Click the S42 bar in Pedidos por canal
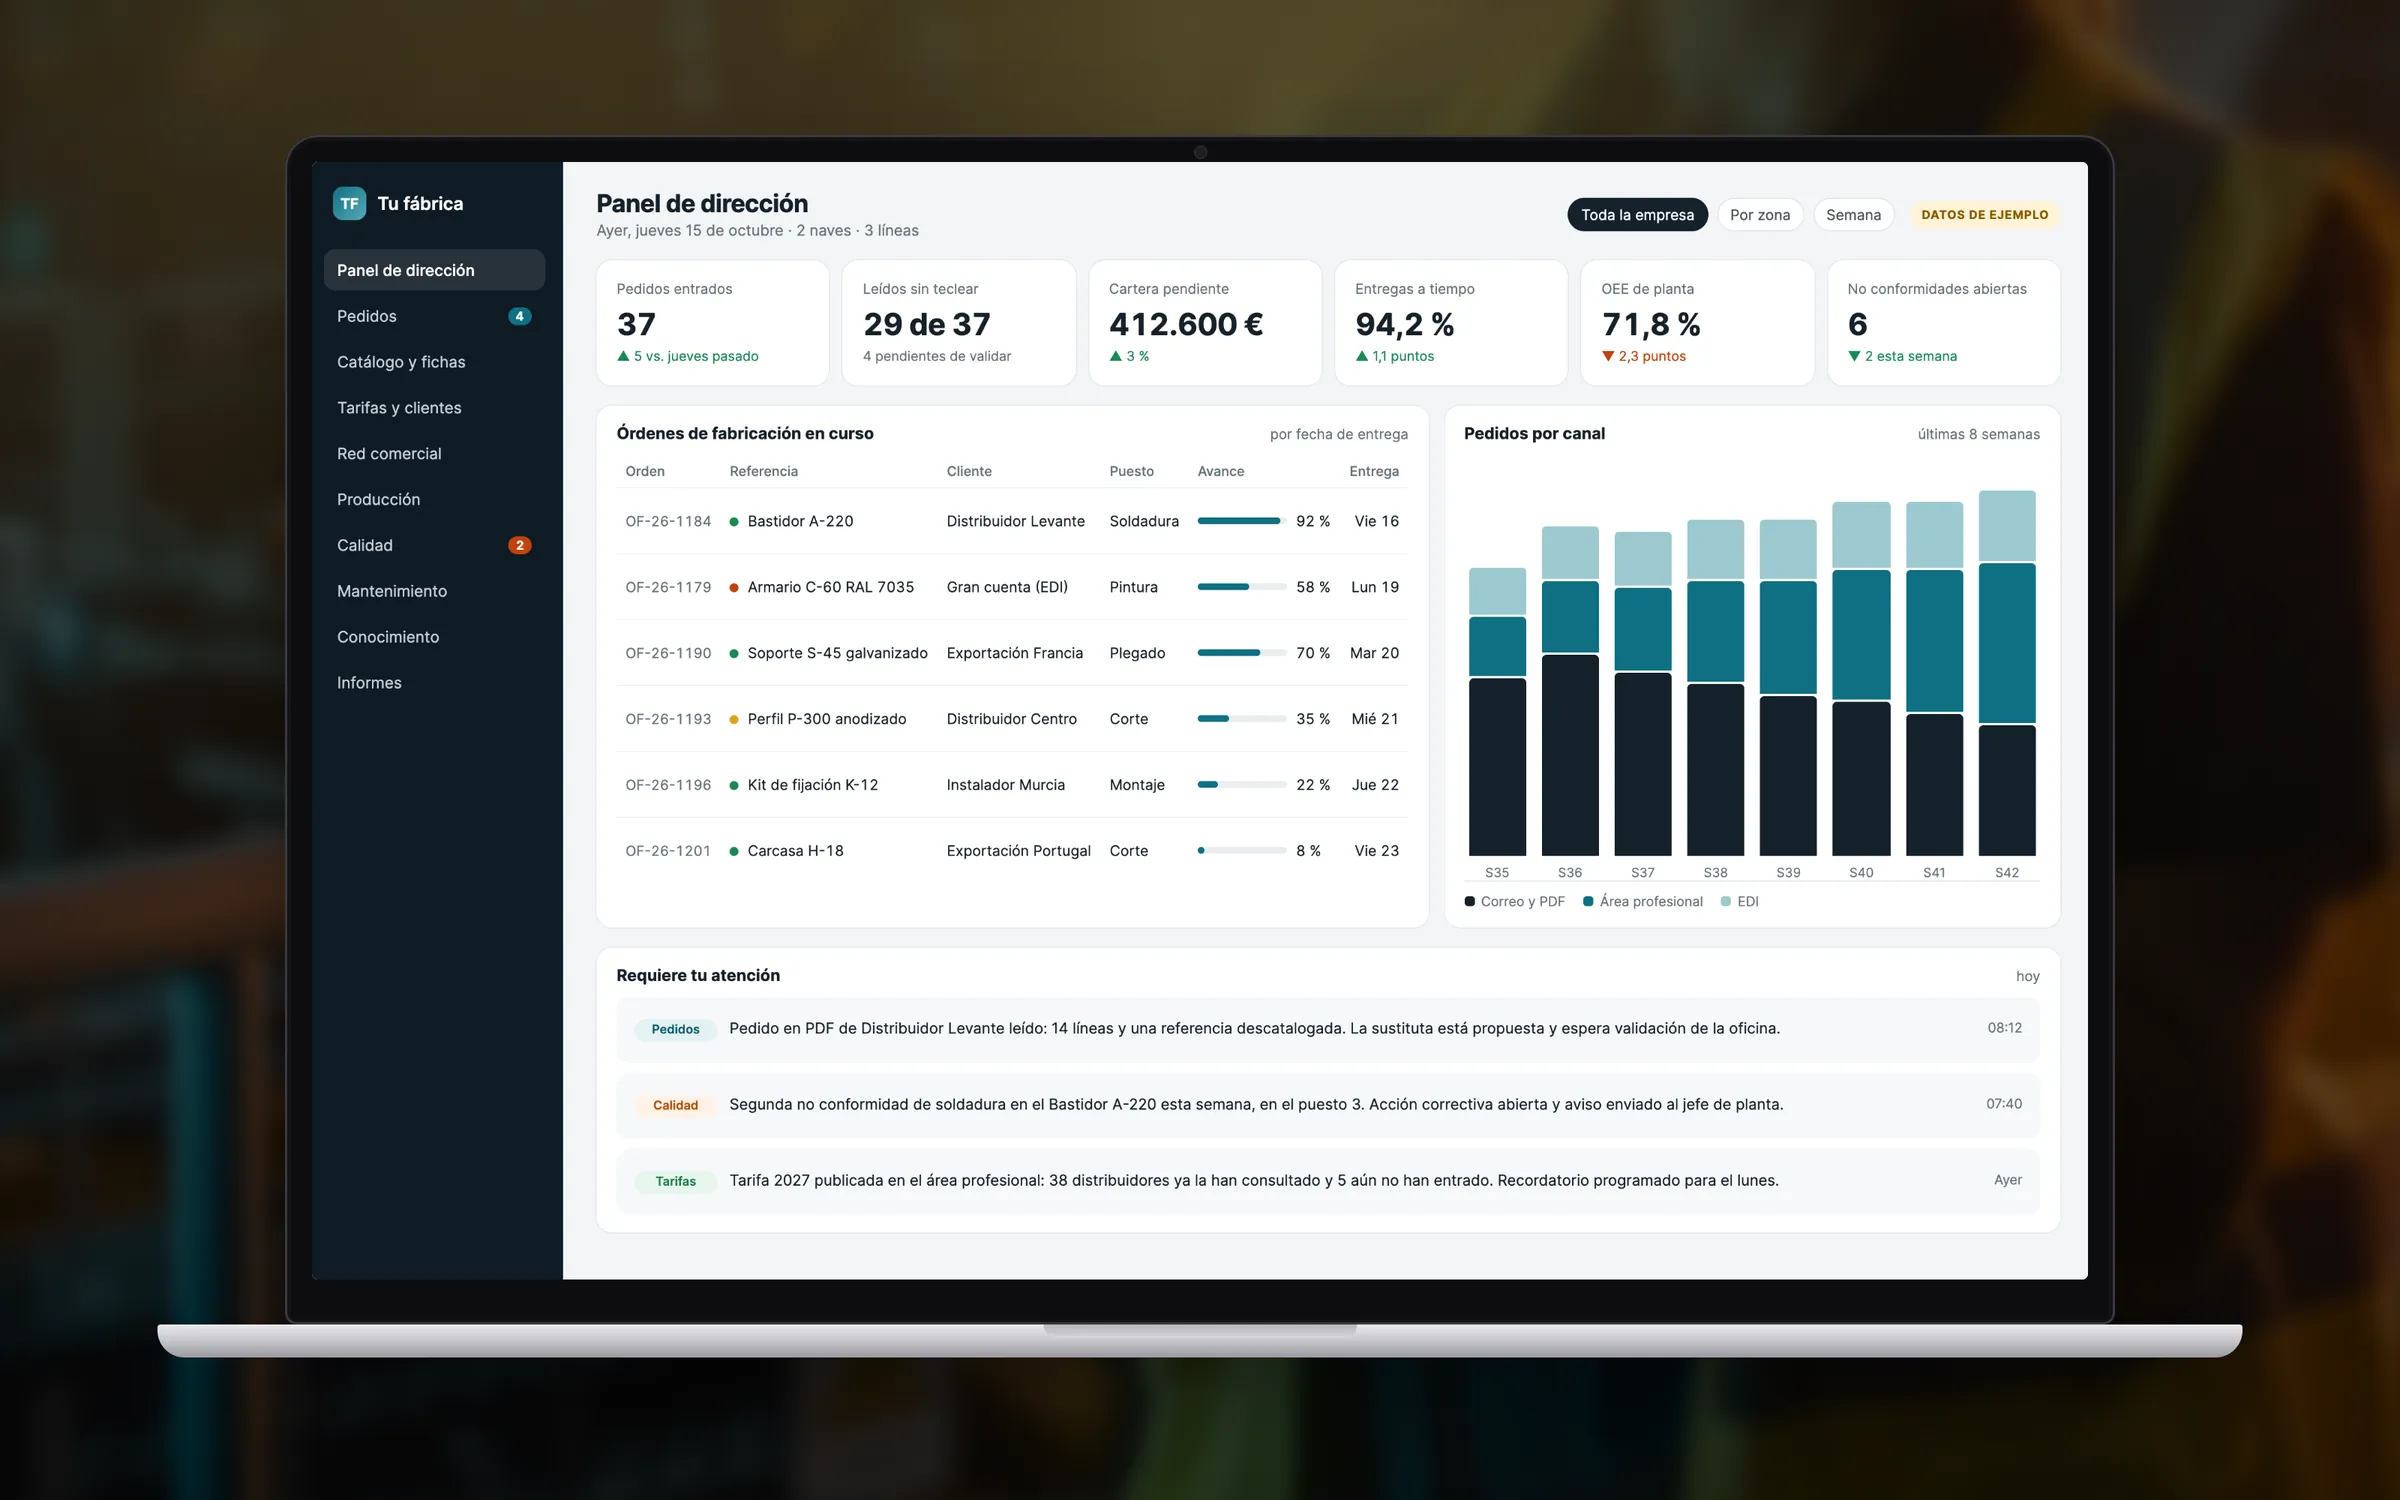This screenshot has width=2400, height=1500. [x=2007, y=673]
